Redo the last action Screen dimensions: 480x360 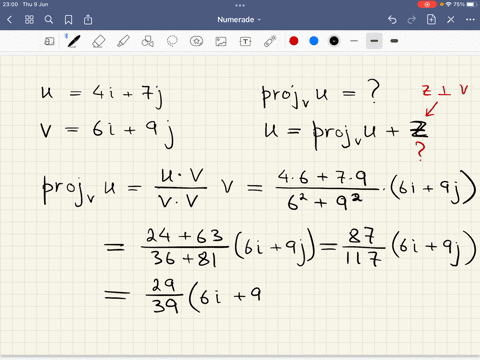coord(412,20)
